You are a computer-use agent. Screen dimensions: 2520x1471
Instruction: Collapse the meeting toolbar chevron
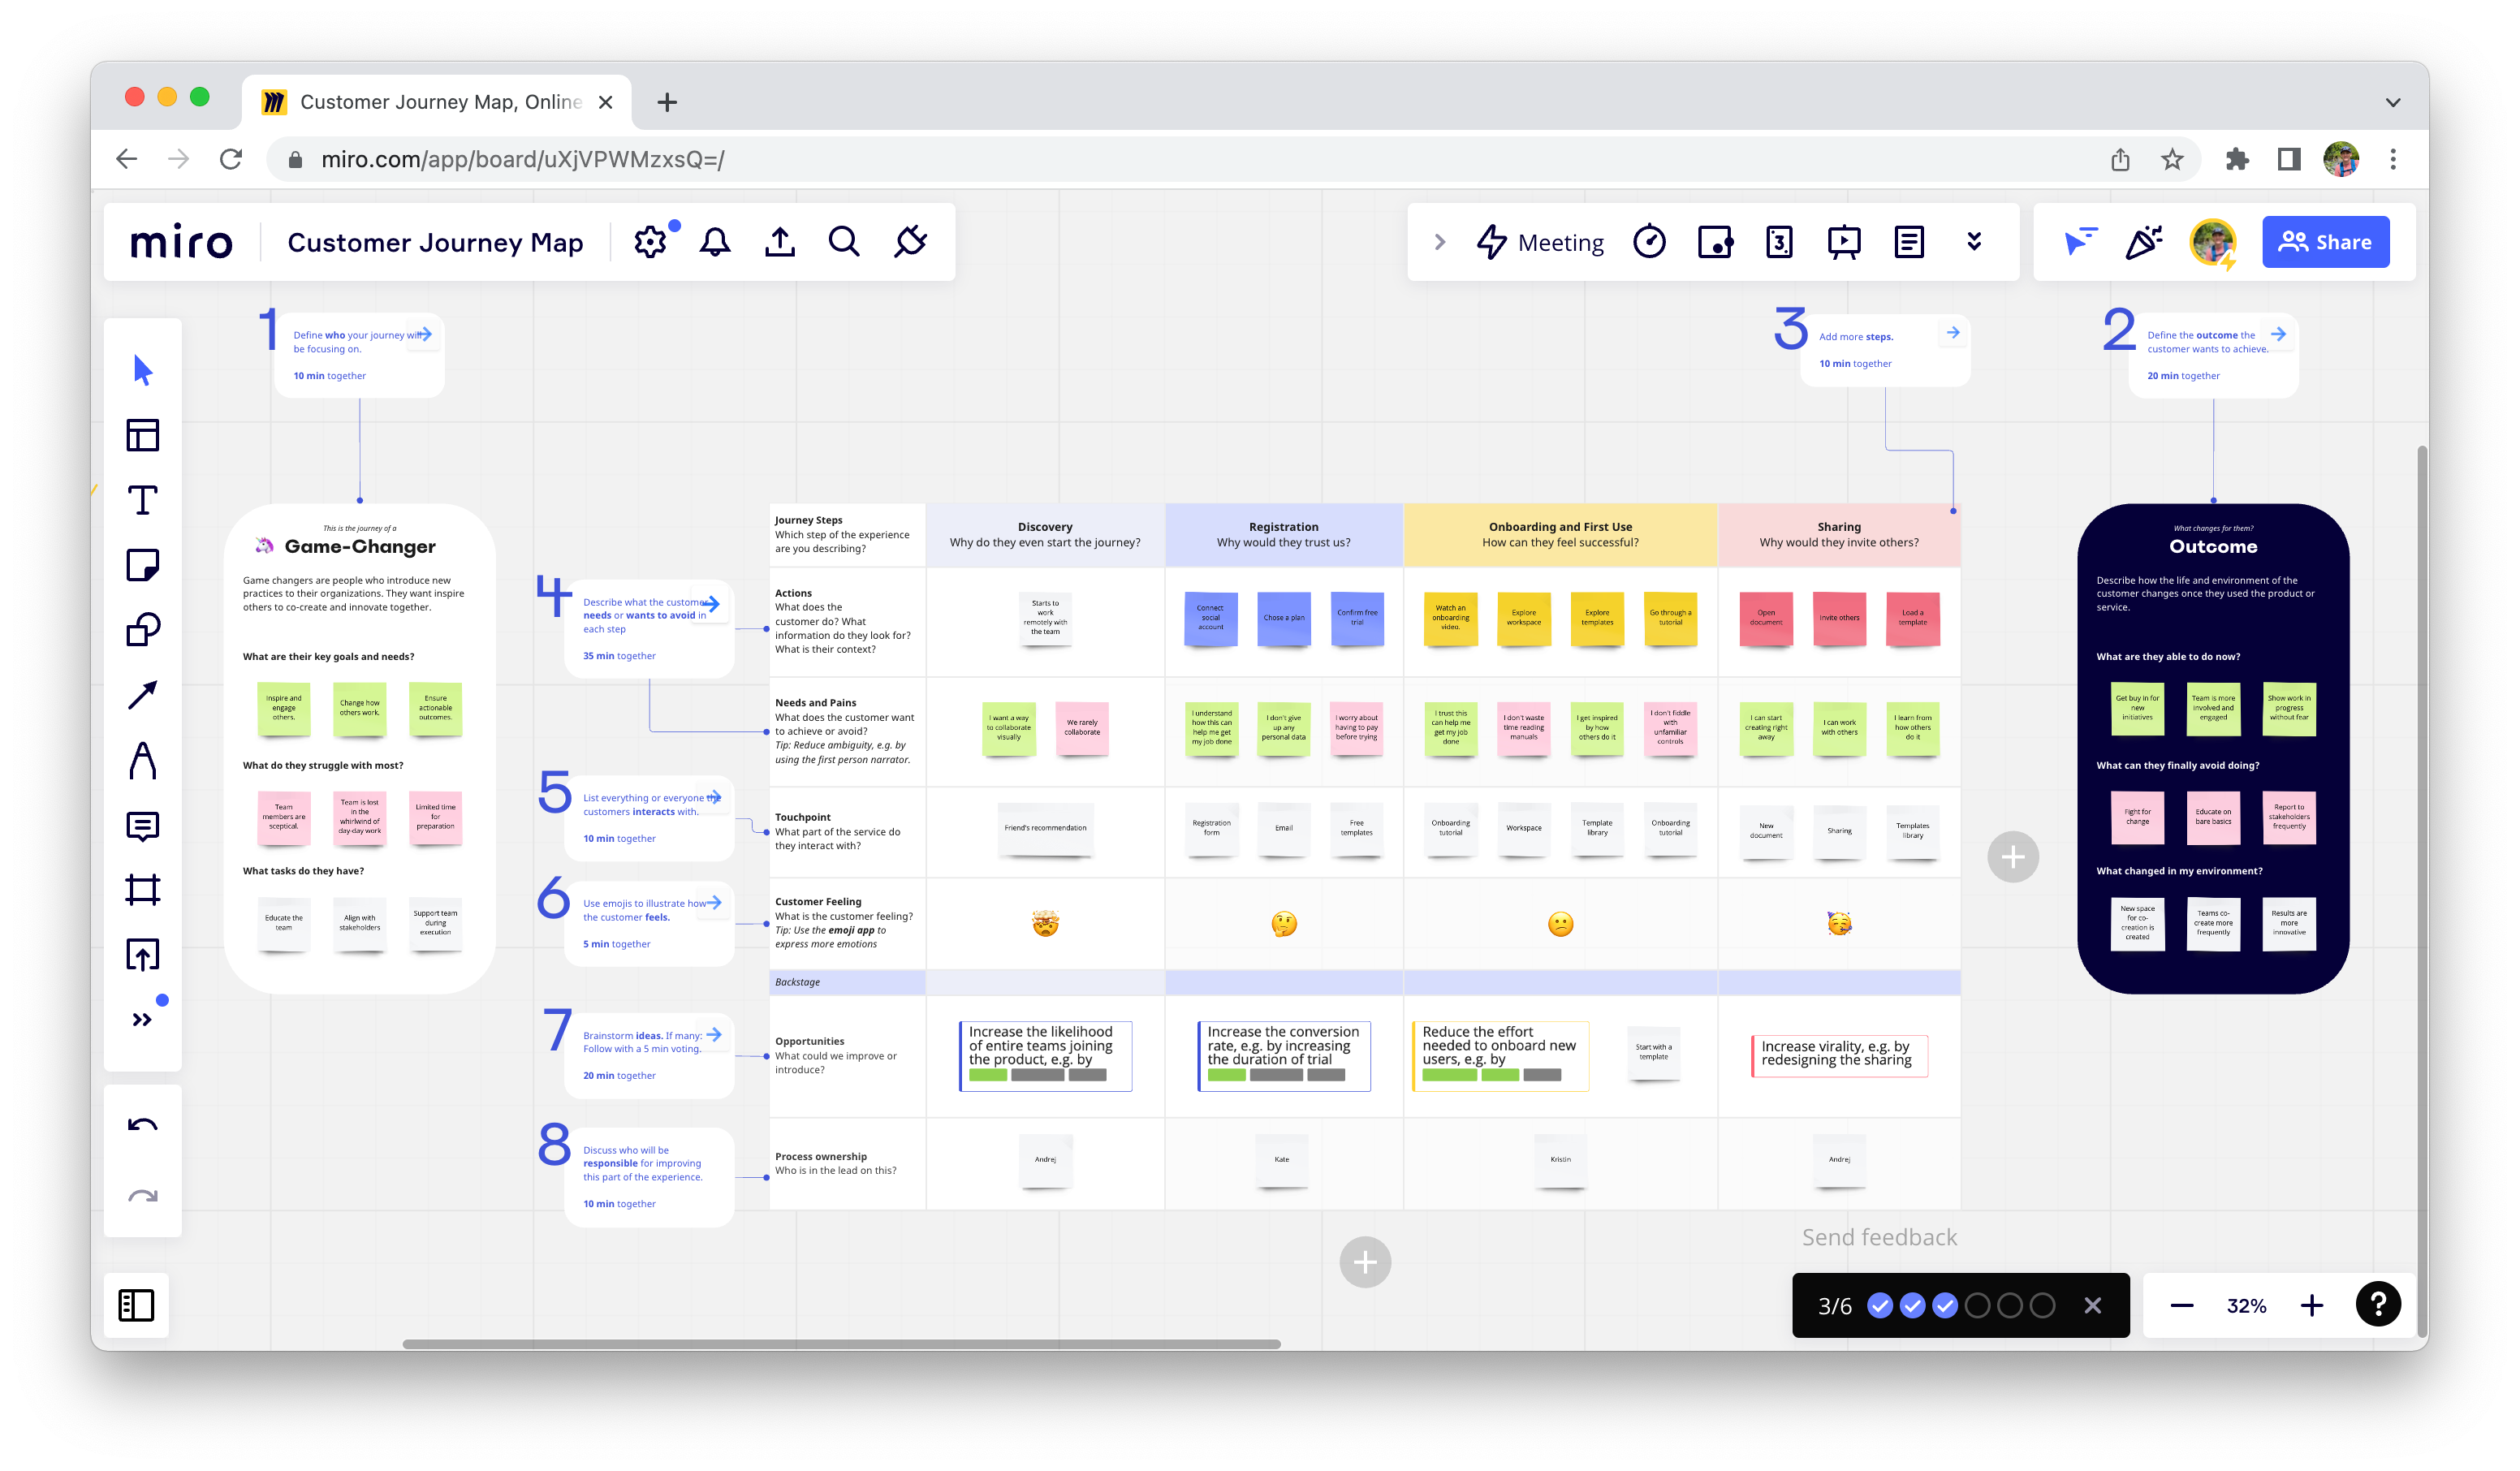[x=1440, y=242]
